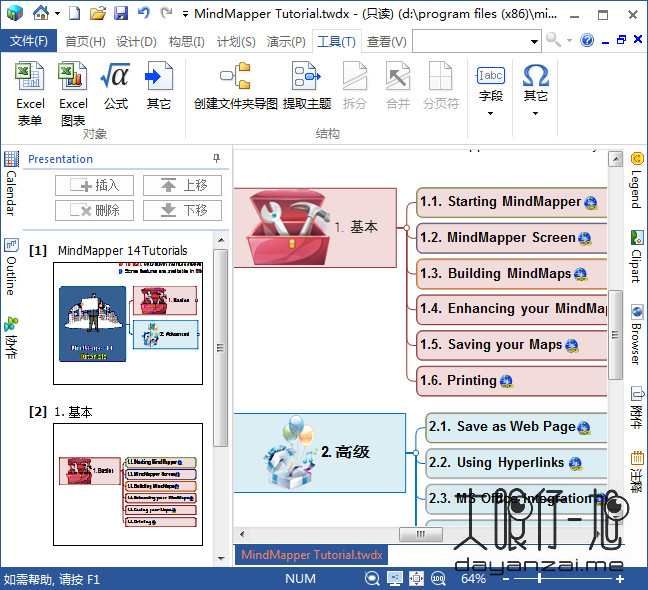Select topic 1.4 Enhancing your MindMap
Viewport: 648px width, 590px height.
(512, 309)
